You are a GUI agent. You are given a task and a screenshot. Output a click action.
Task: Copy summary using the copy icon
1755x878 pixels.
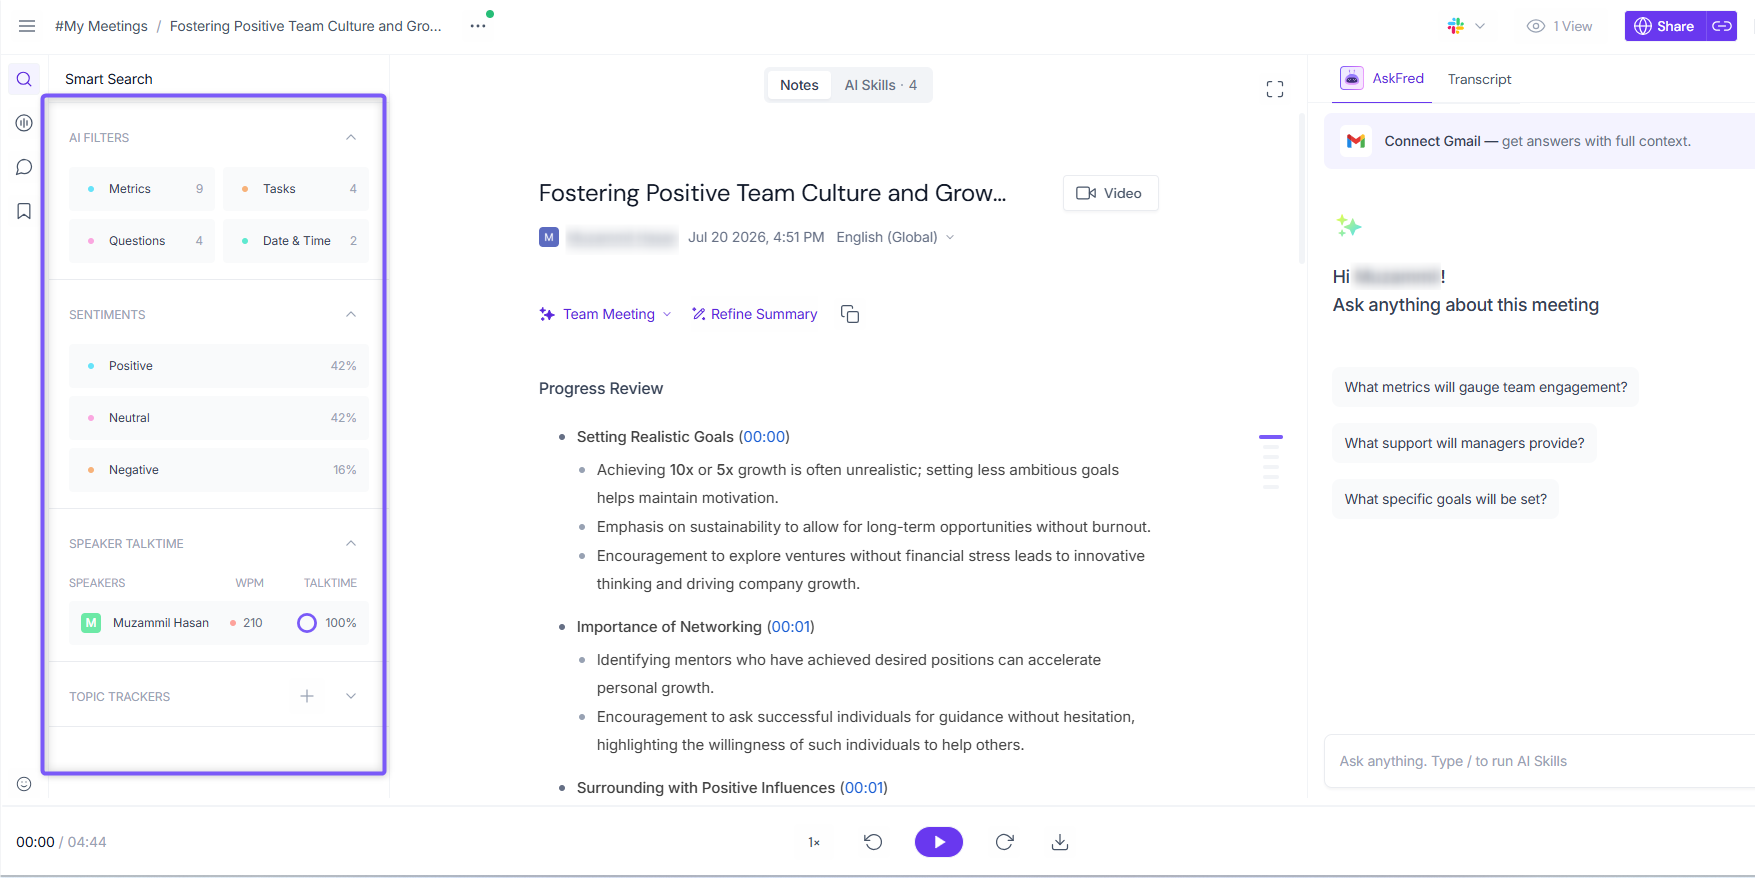click(x=850, y=314)
